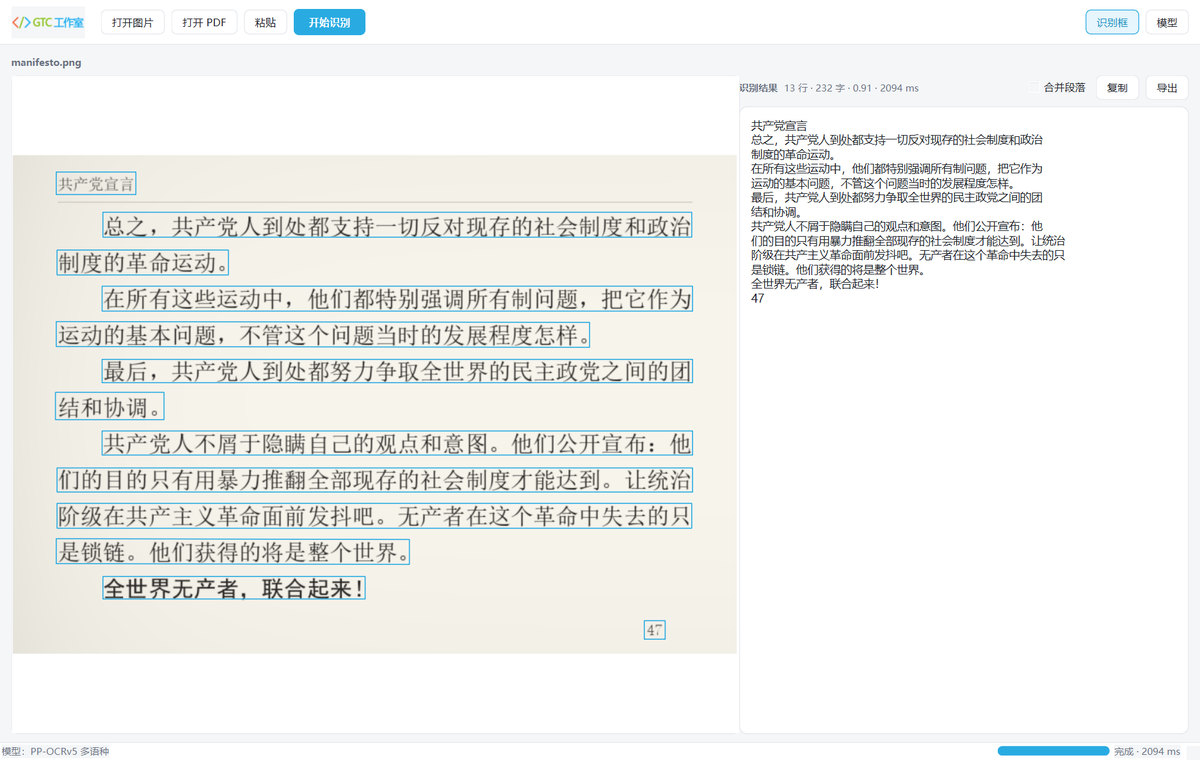Open an image with 打开图片

tap(133, 22)
